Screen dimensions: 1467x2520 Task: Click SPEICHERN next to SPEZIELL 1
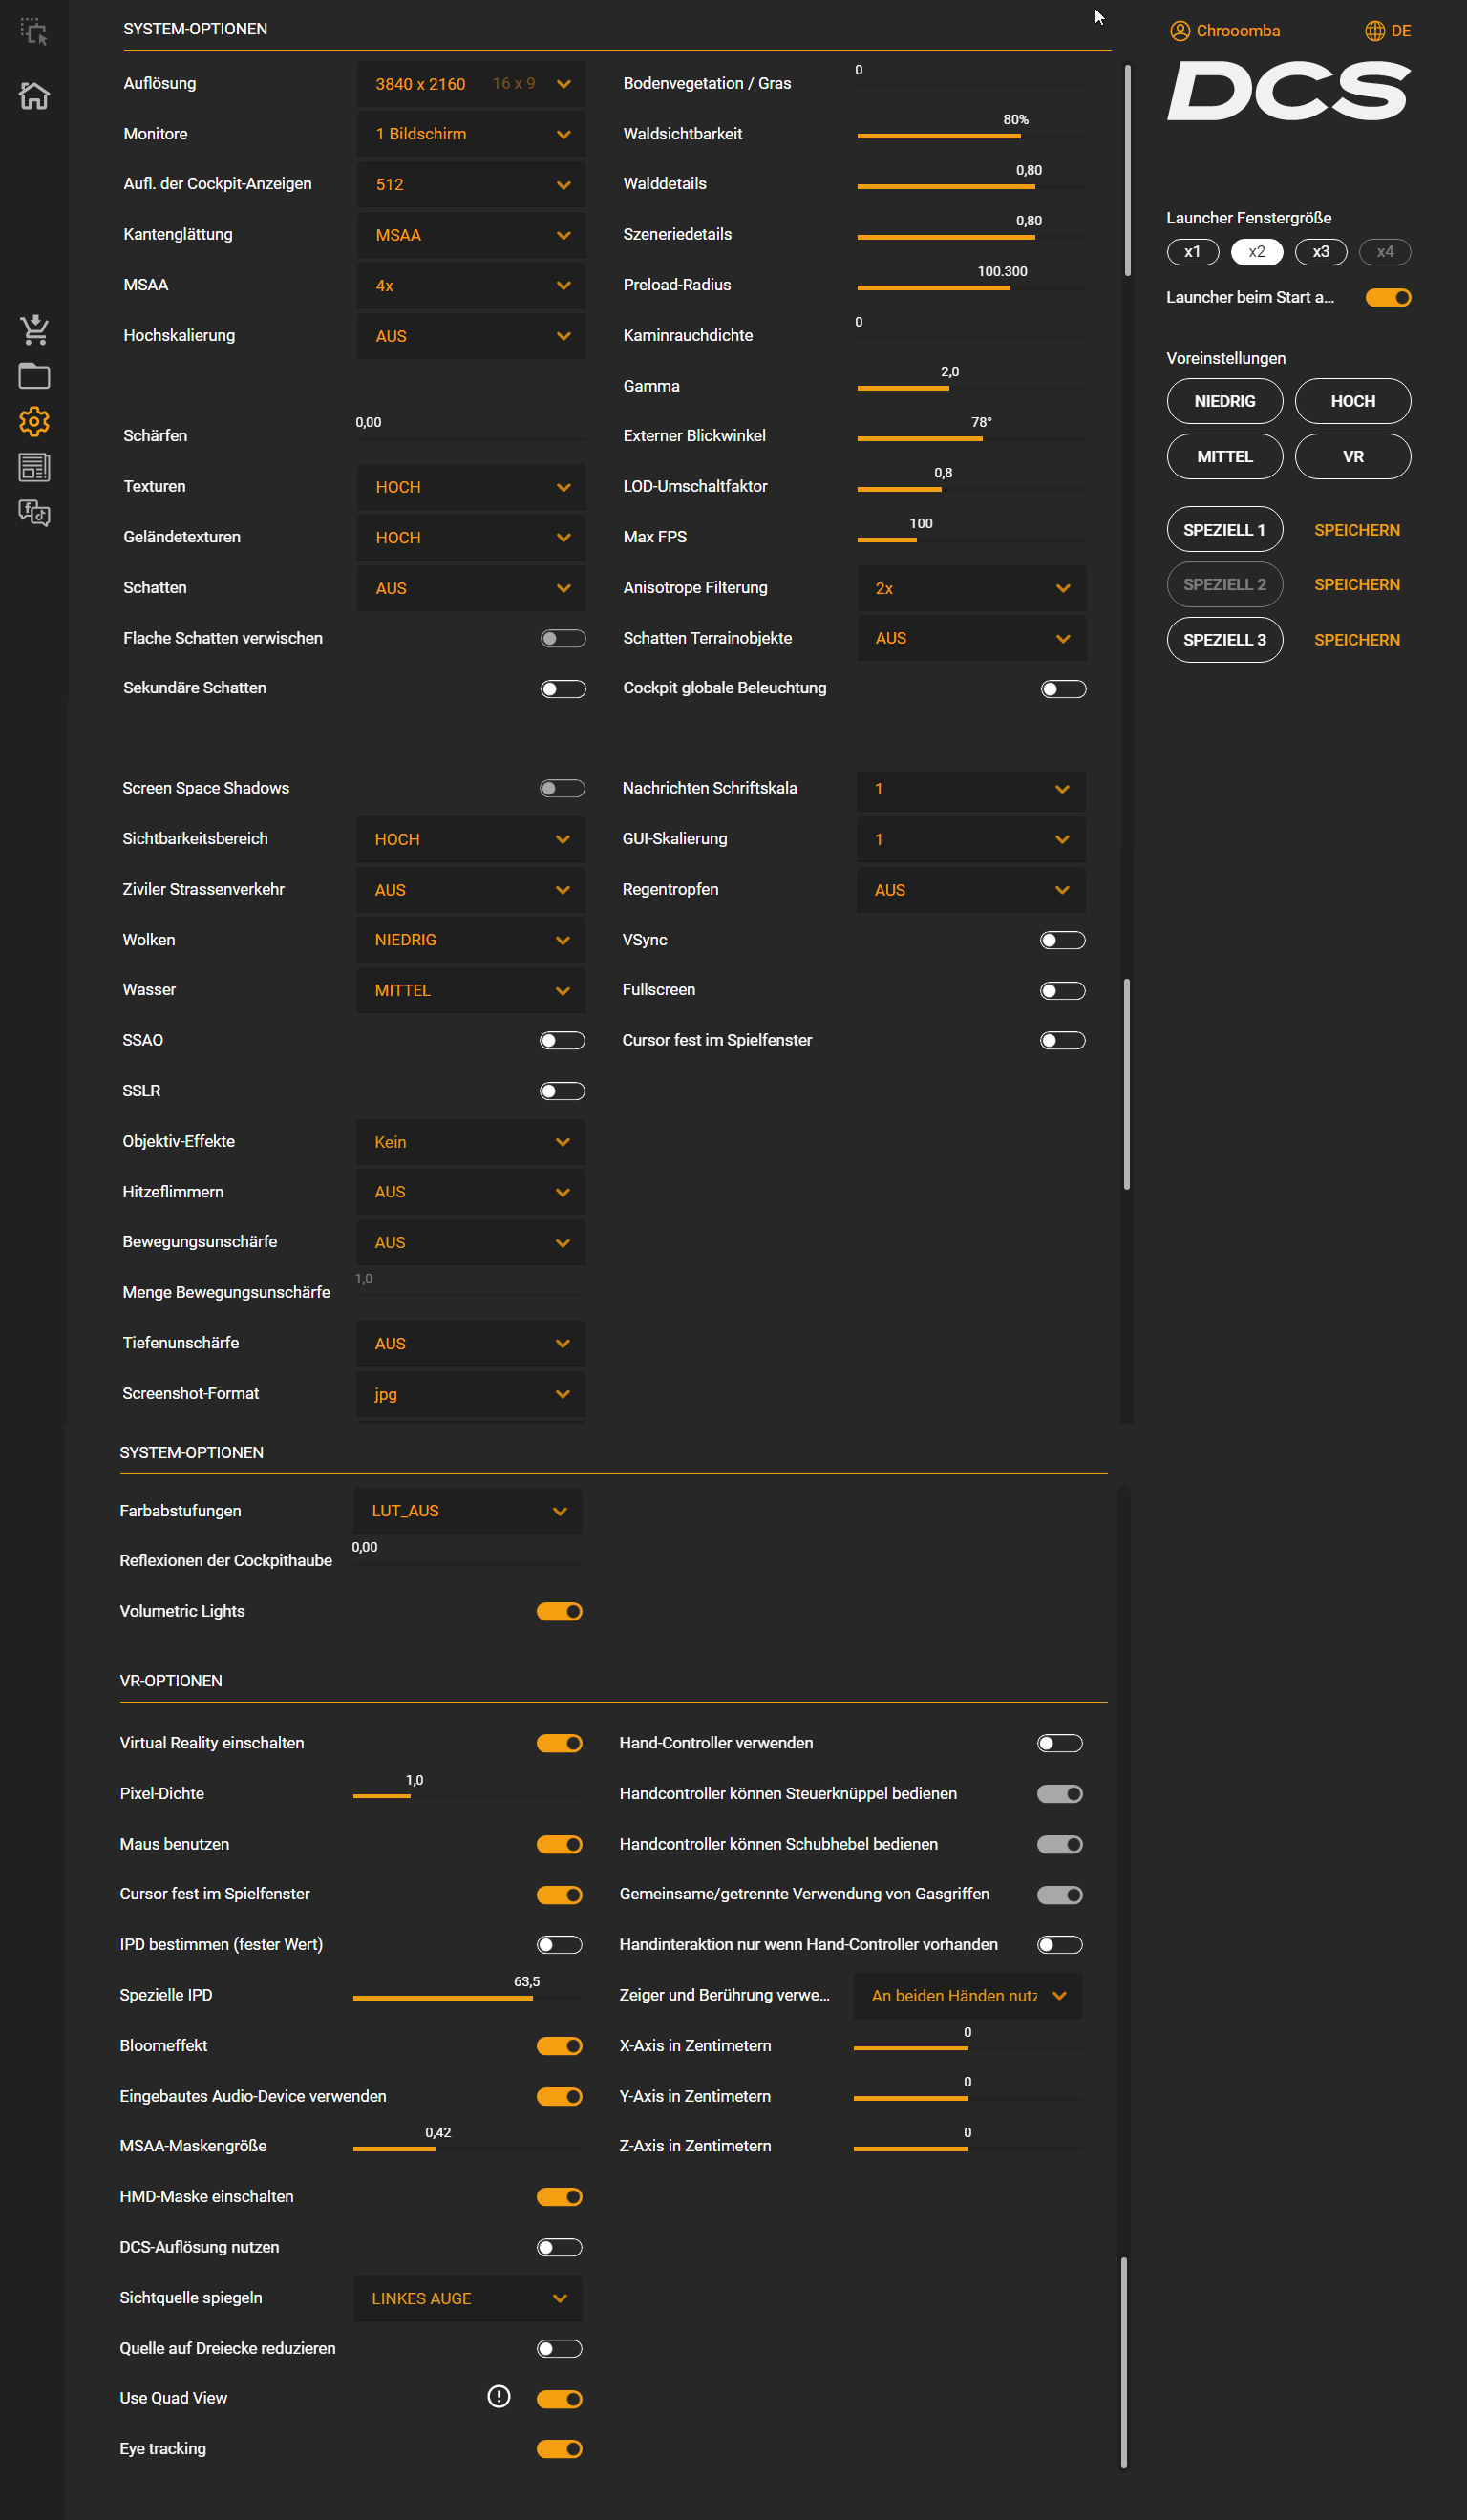(1356, 530)
